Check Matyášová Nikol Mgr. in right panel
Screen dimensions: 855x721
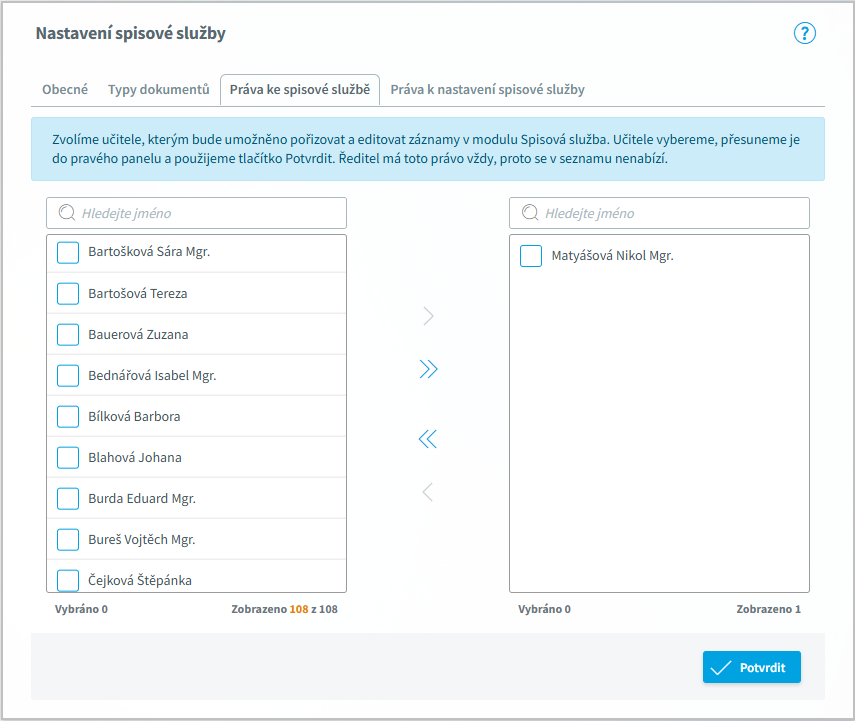click(x=531, y=257)
